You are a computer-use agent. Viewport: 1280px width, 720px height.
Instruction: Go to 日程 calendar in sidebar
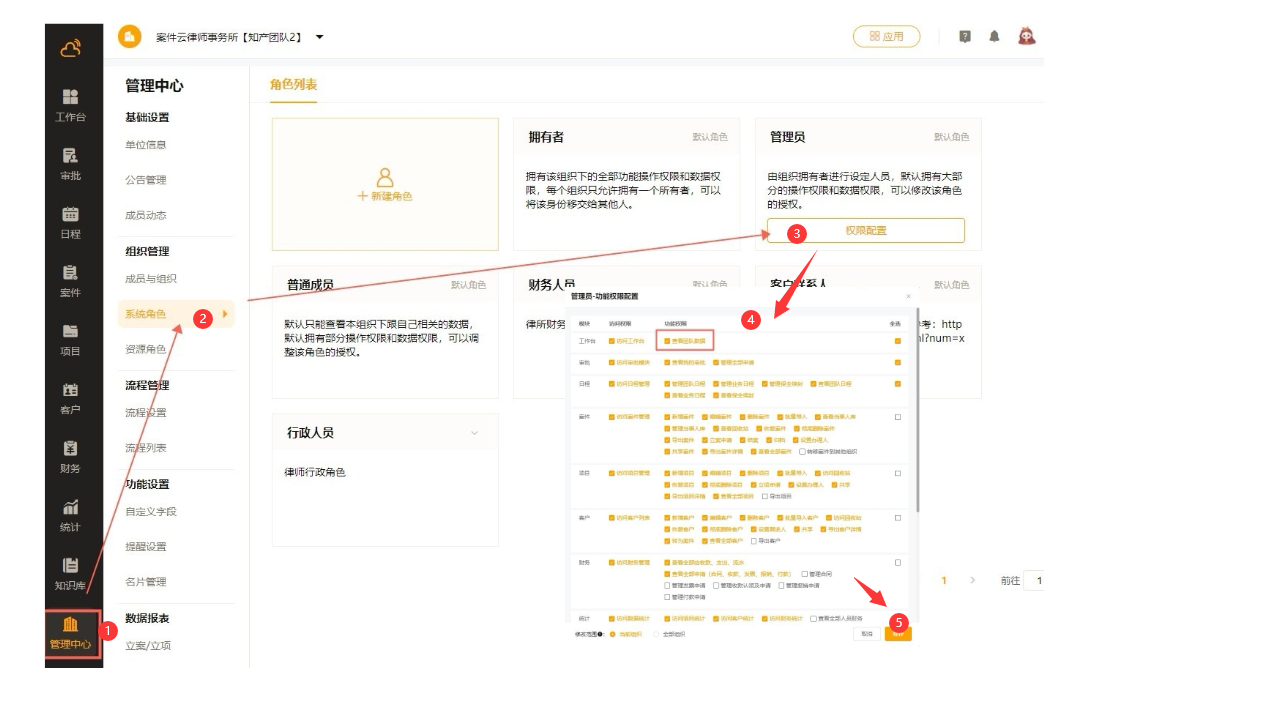click(x=70, y=221)
